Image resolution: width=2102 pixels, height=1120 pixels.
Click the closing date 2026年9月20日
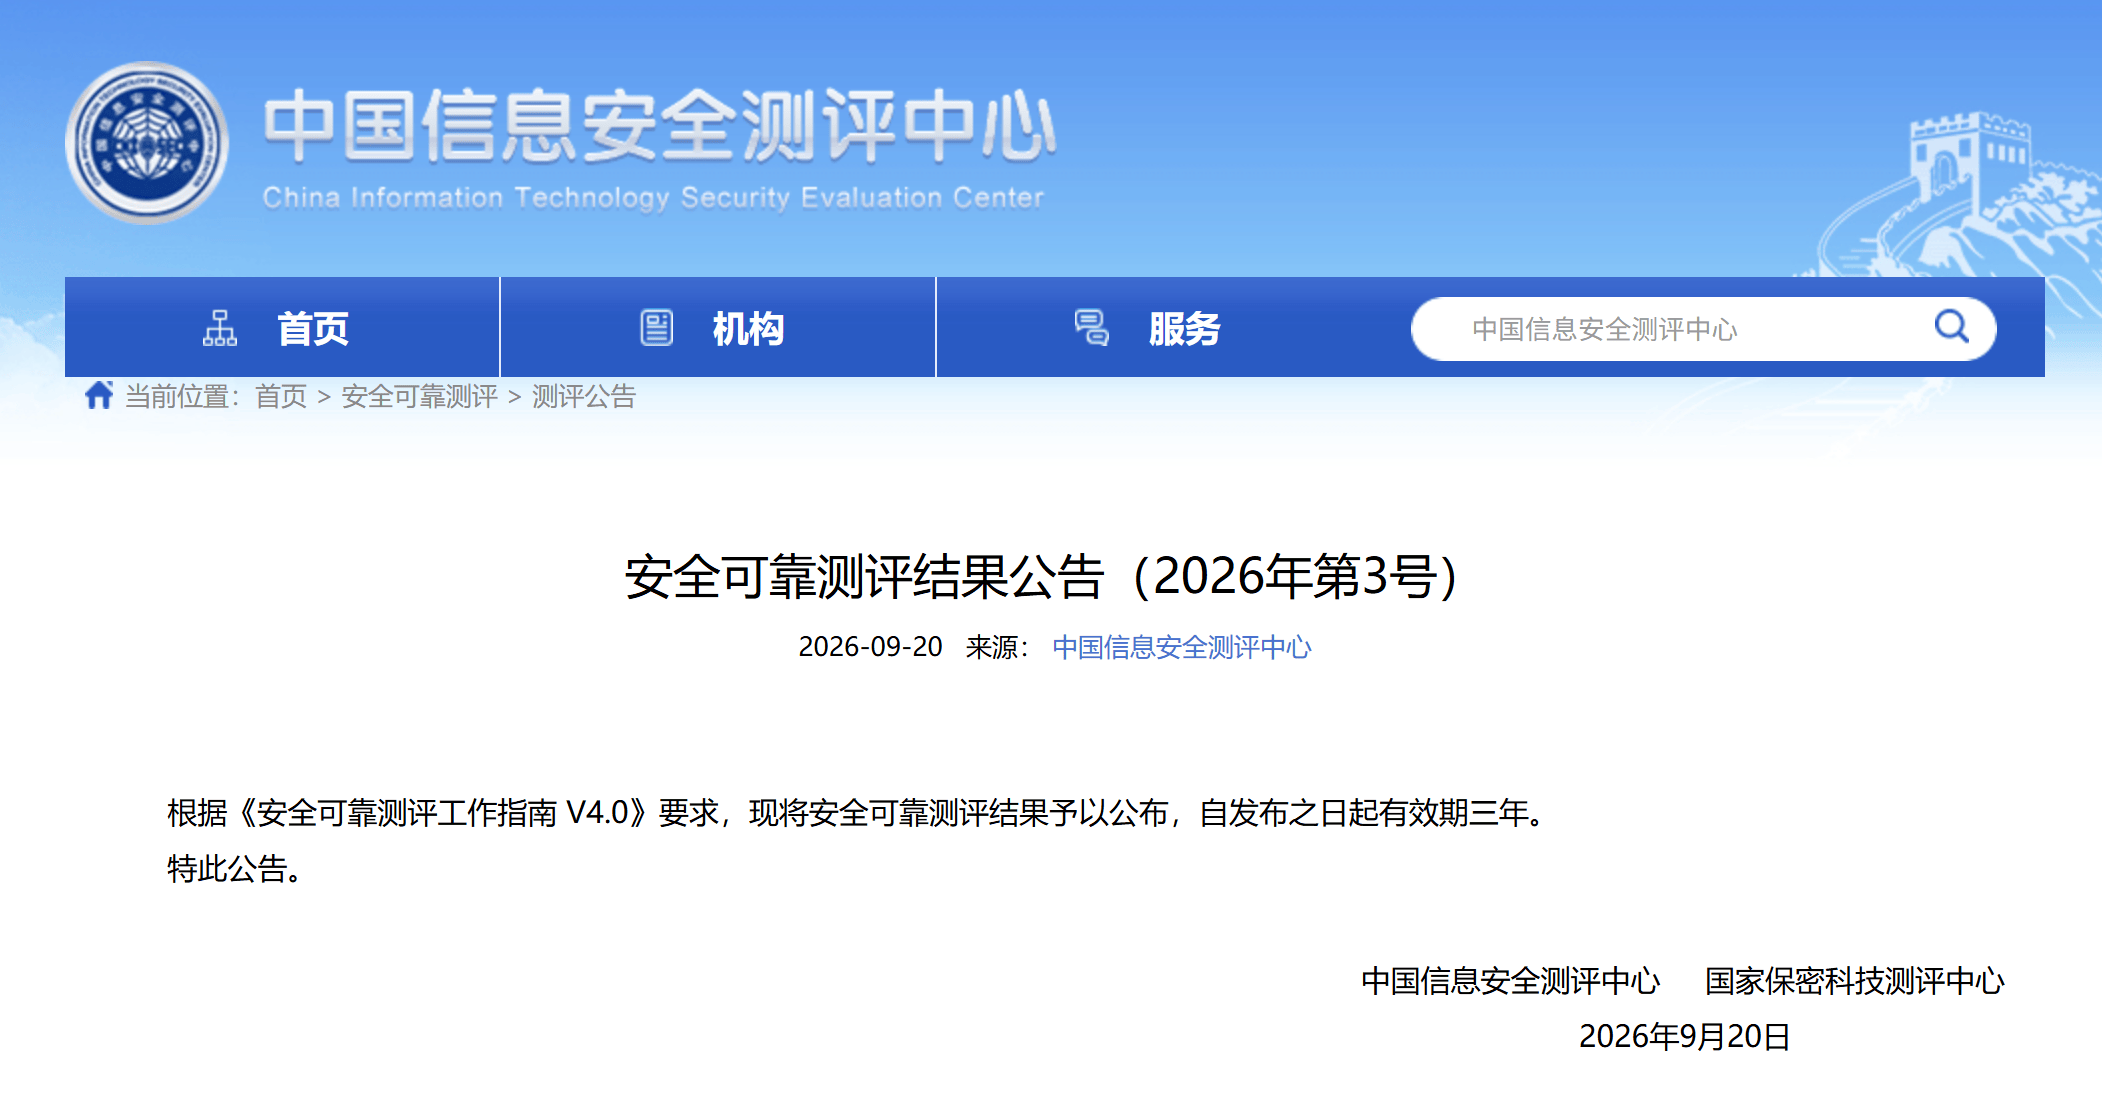1684,1036
